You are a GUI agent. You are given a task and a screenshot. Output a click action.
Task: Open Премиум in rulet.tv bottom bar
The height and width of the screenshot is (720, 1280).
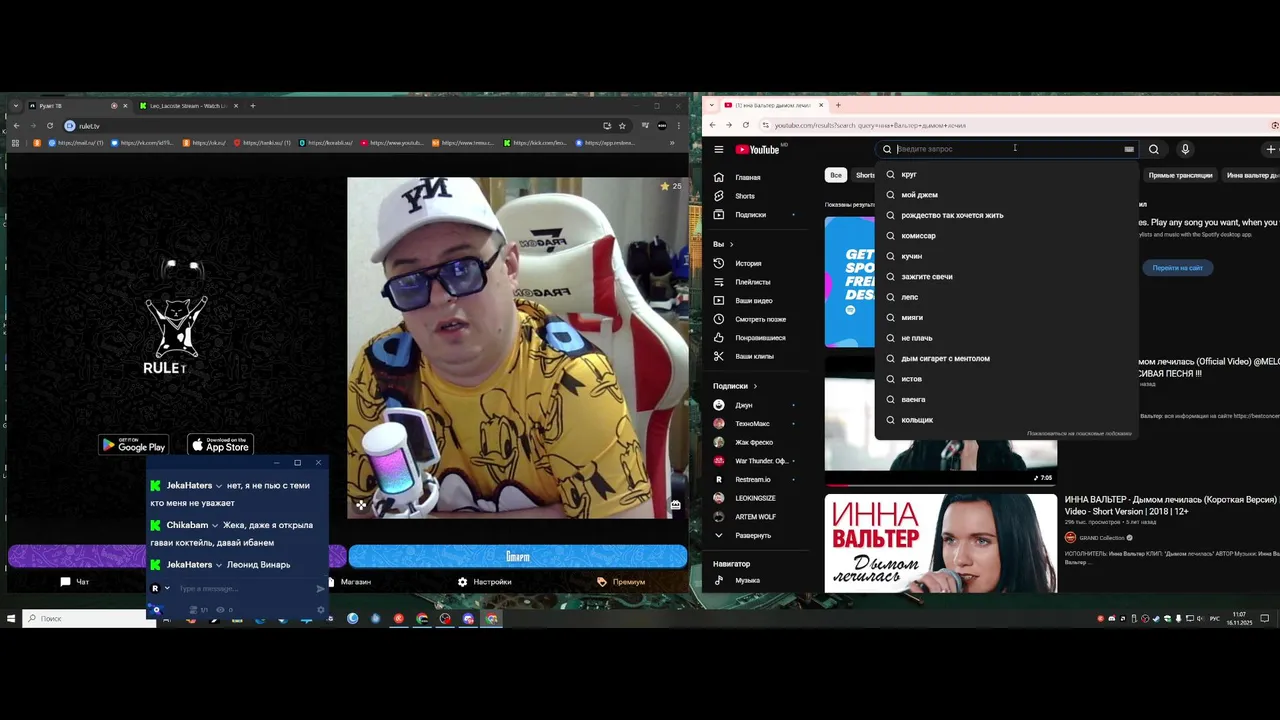(x=621, y=581)
